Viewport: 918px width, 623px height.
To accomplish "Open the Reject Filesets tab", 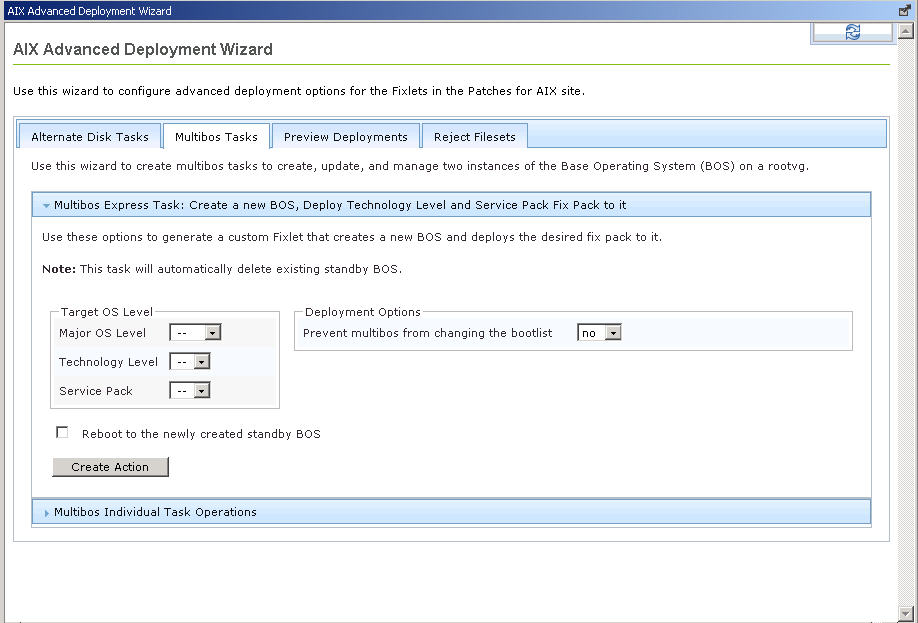I will pos(475,136).
